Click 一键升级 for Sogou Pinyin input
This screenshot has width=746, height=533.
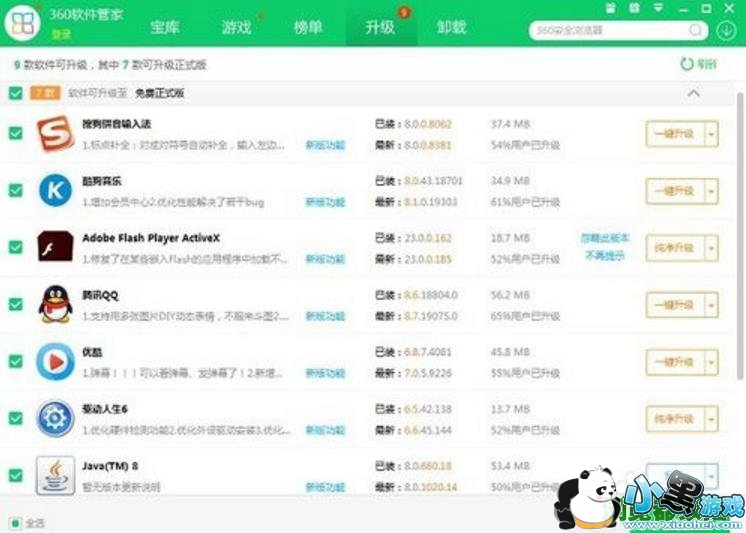click(675, 134)
